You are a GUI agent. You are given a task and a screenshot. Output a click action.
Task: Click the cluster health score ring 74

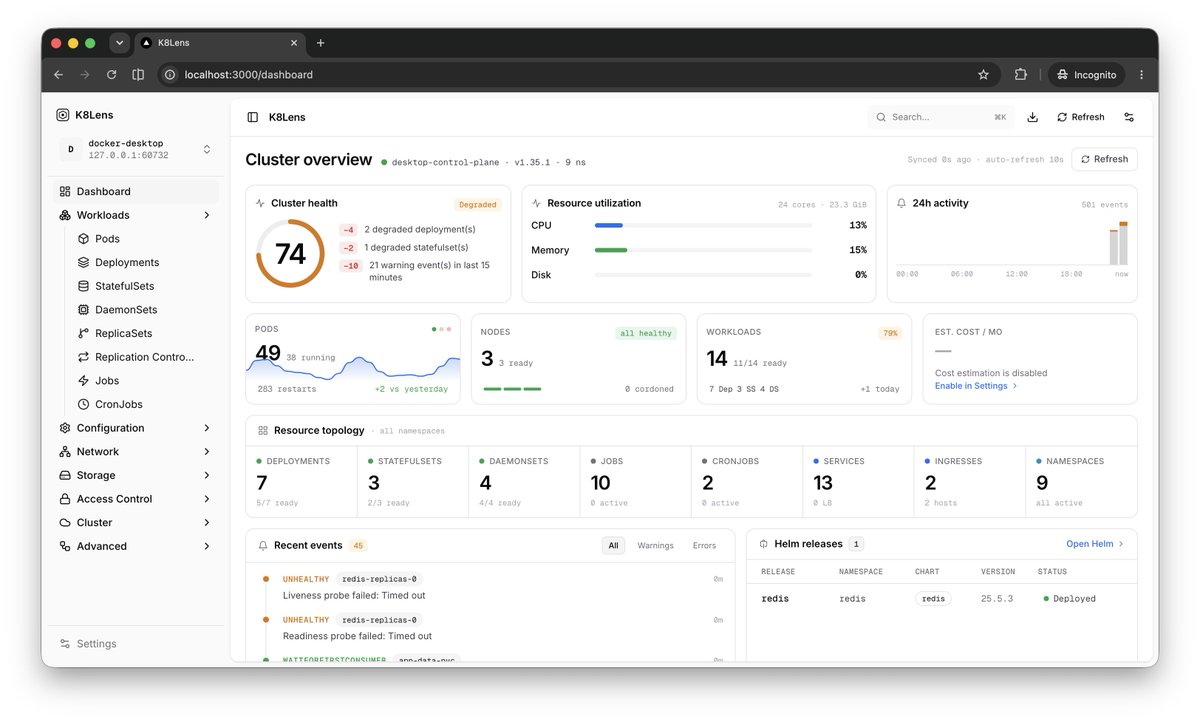[x=290, y=254]
